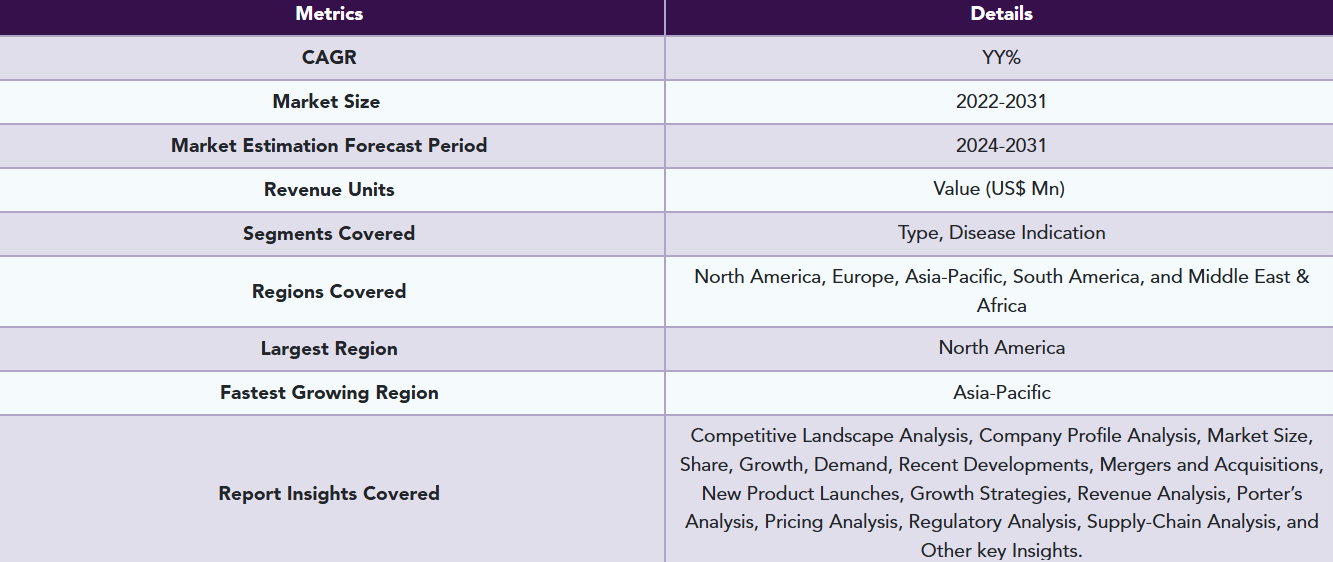Click Type, Disease Indication cell
1333x562 pixels.
pos(1001,233)
